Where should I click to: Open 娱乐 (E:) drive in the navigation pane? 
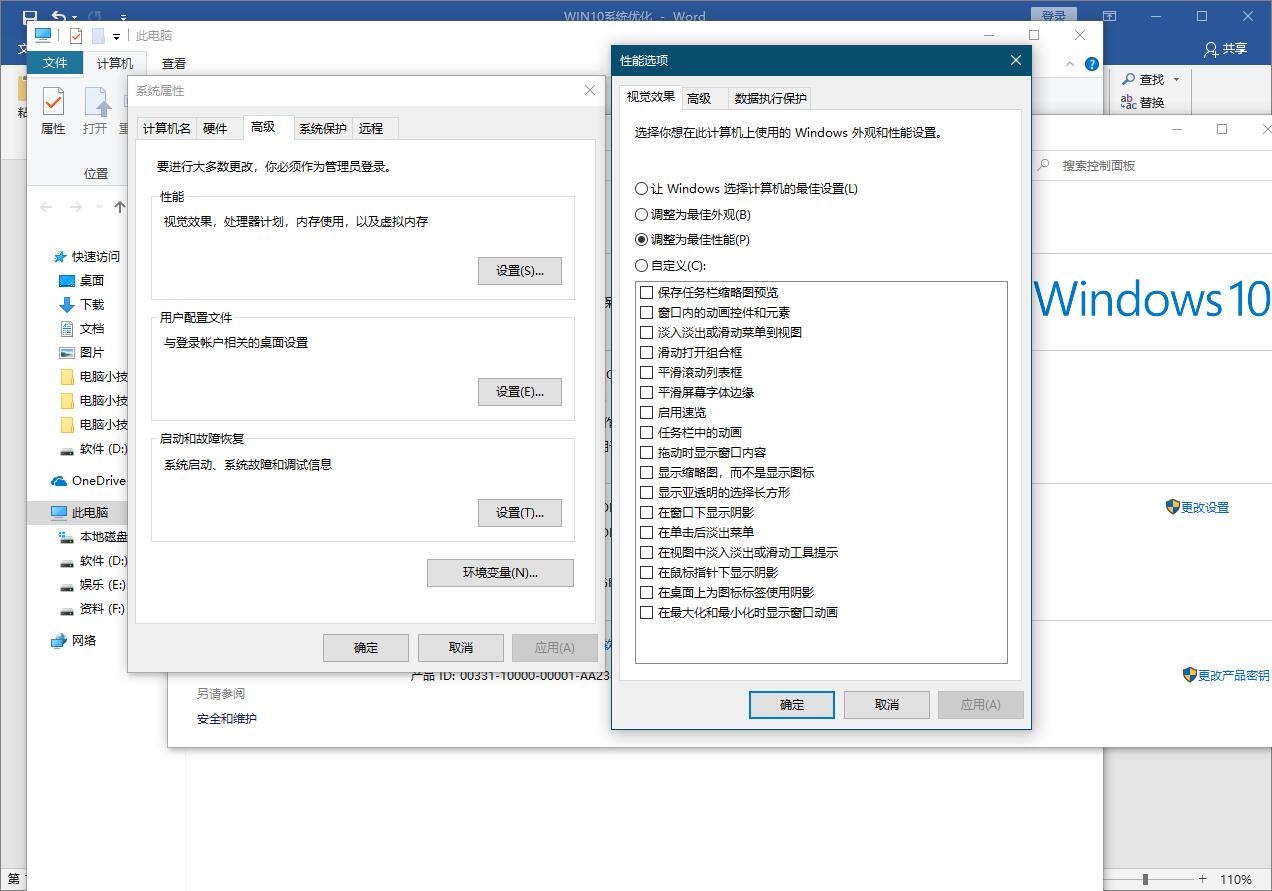[x=92, y=585]
